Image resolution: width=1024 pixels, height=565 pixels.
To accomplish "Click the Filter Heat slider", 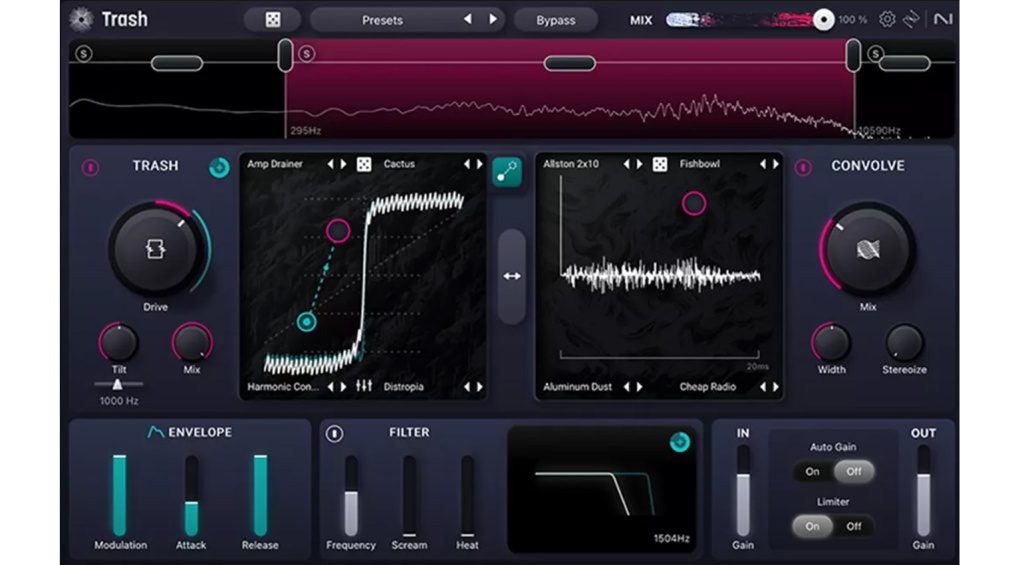I will pos(468,495).
